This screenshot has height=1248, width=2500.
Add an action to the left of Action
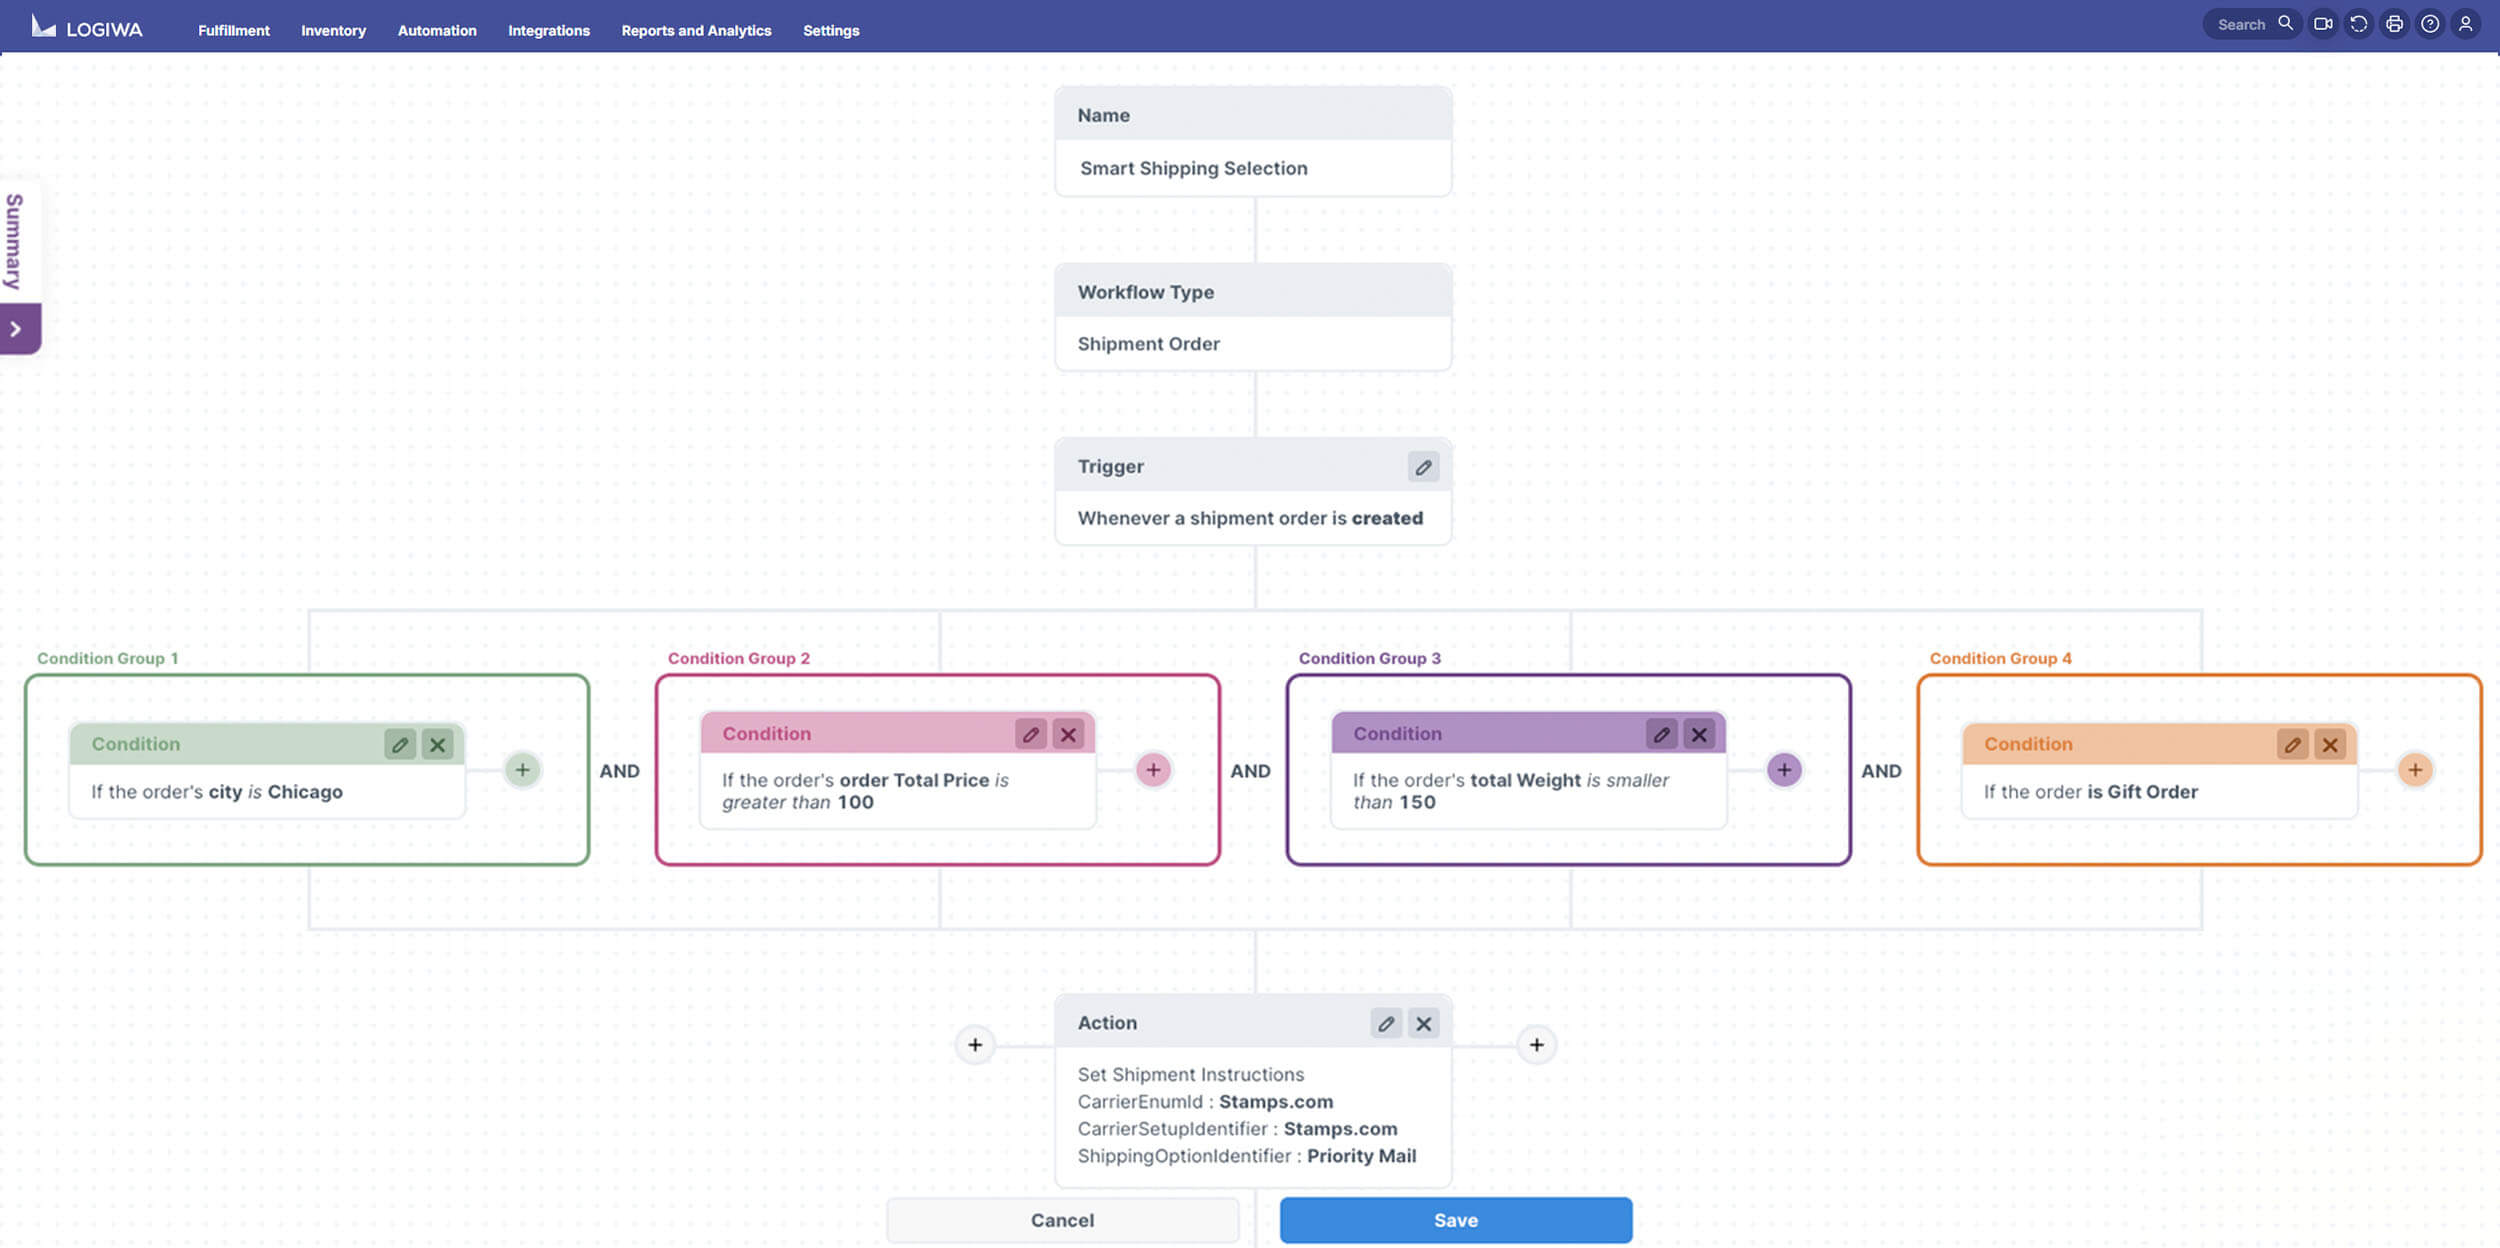975,1045
